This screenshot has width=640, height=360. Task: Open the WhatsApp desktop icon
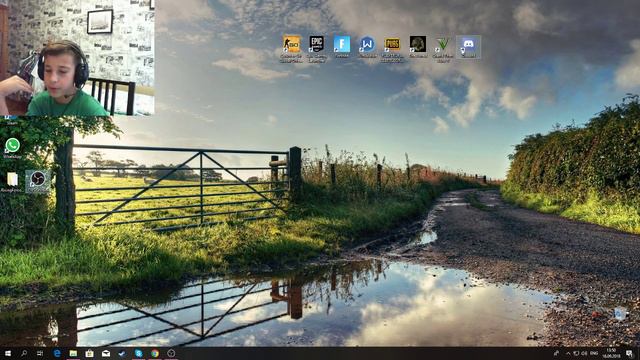pyautogui.click(x=12, y=147)
